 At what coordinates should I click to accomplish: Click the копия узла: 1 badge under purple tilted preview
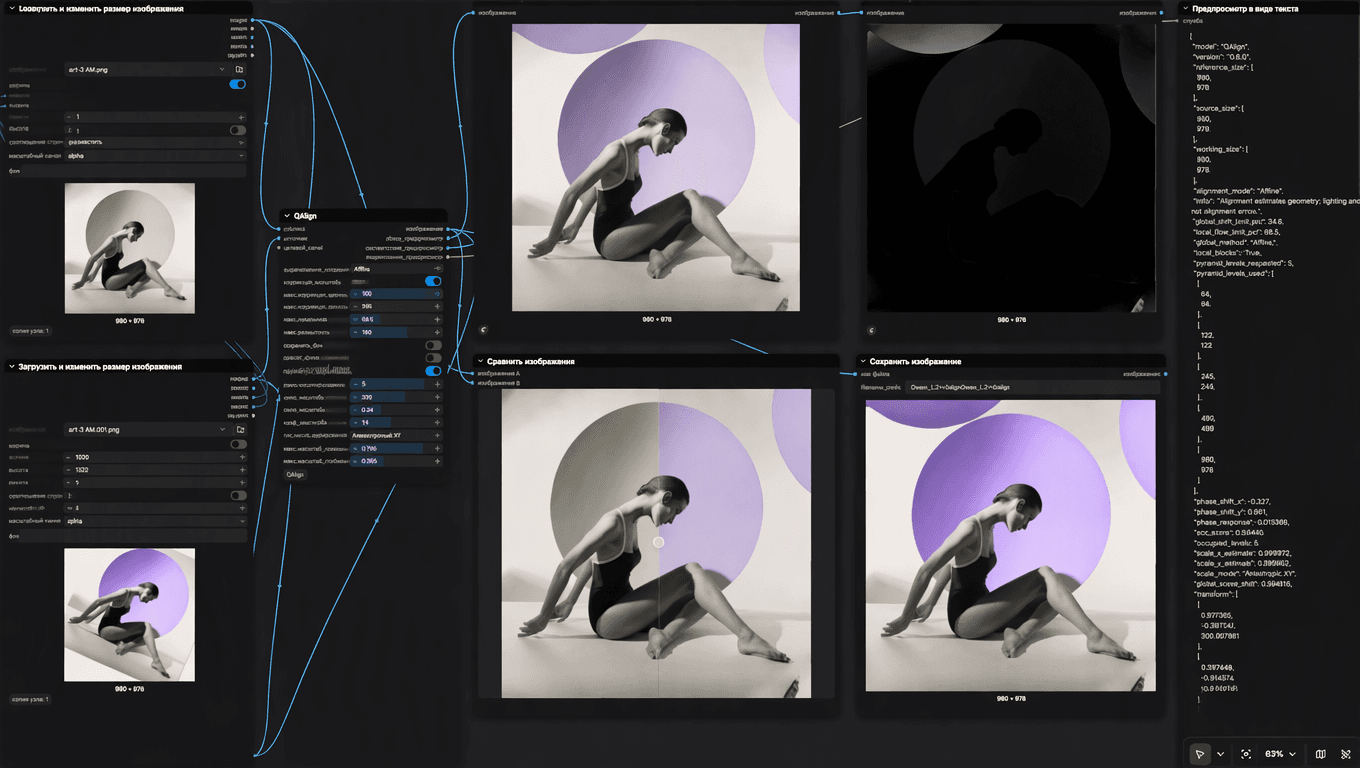30,699
